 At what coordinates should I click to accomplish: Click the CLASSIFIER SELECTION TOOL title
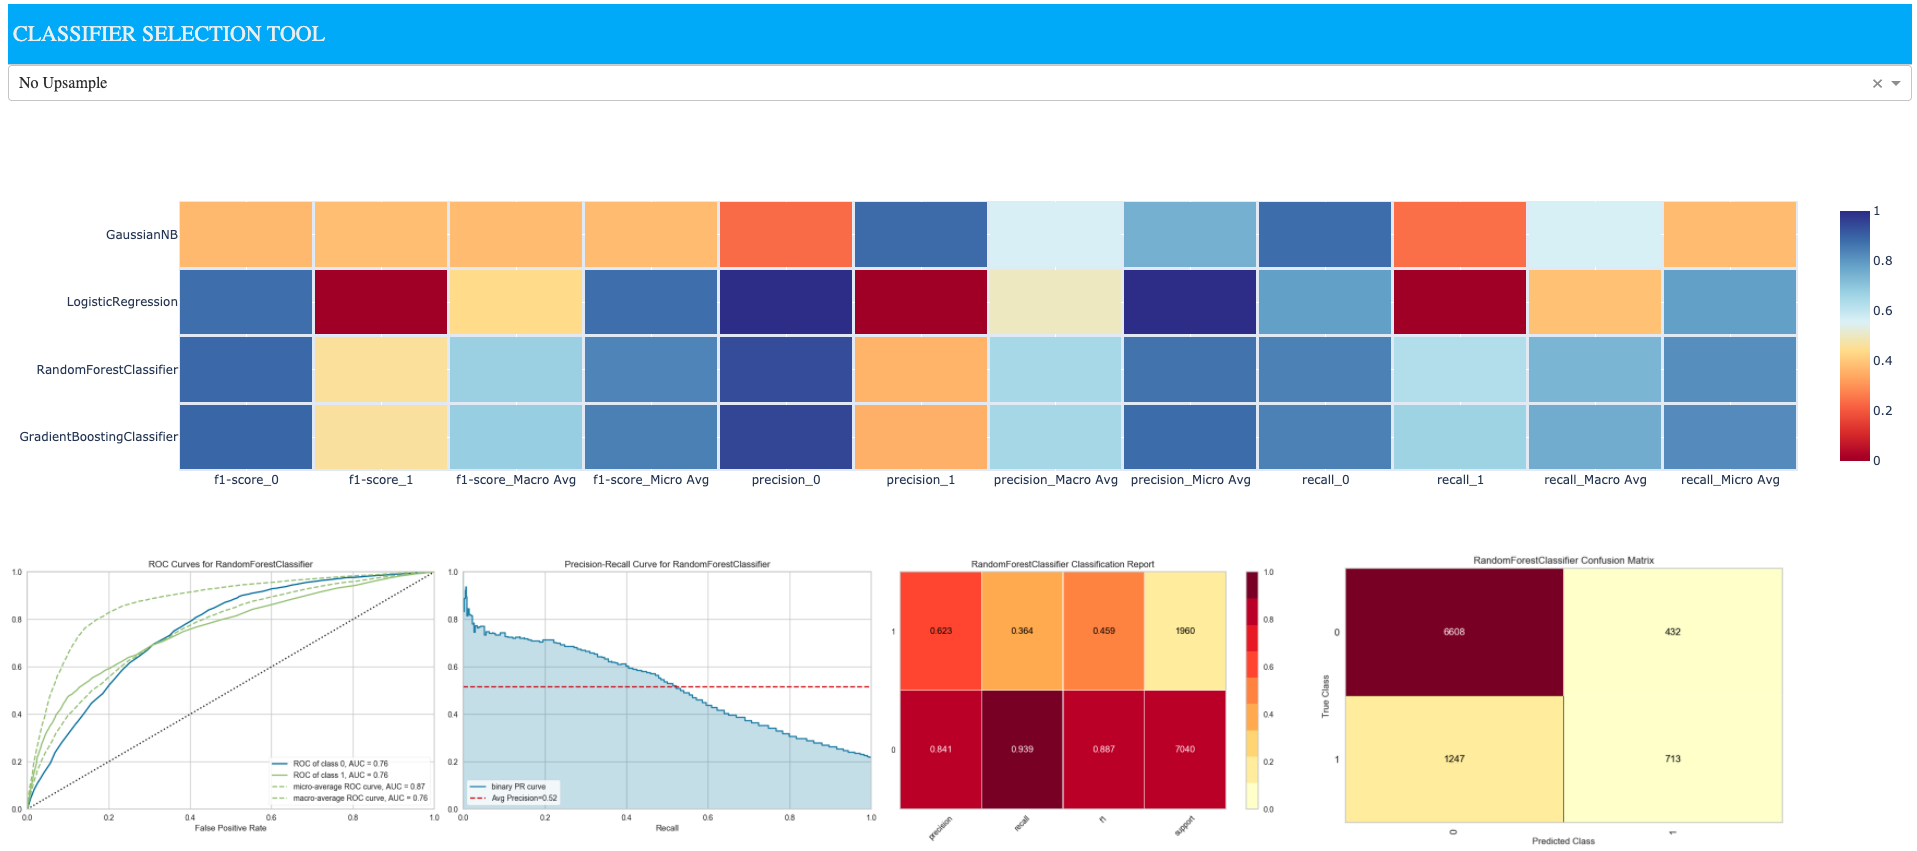click(169, 34)
